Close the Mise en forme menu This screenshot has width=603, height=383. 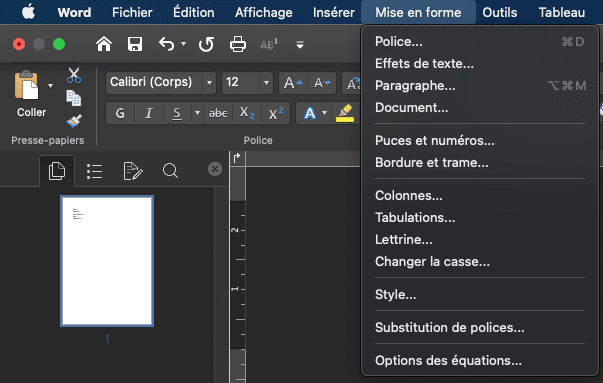click(x=418, y=12)
